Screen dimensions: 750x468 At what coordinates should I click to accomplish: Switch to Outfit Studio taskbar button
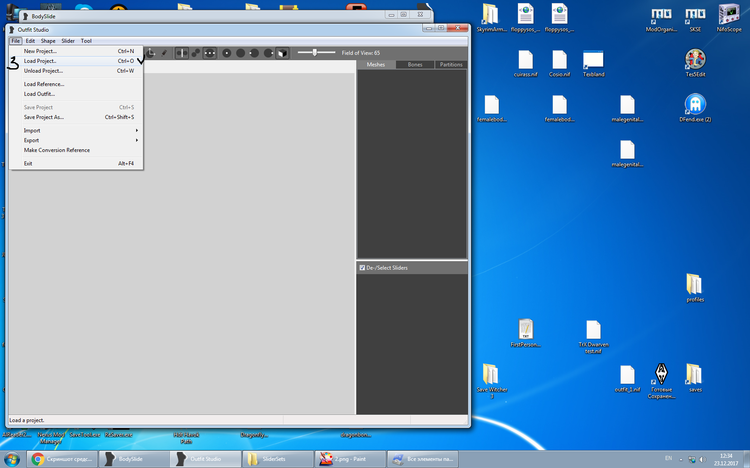[x=206, y=459]
